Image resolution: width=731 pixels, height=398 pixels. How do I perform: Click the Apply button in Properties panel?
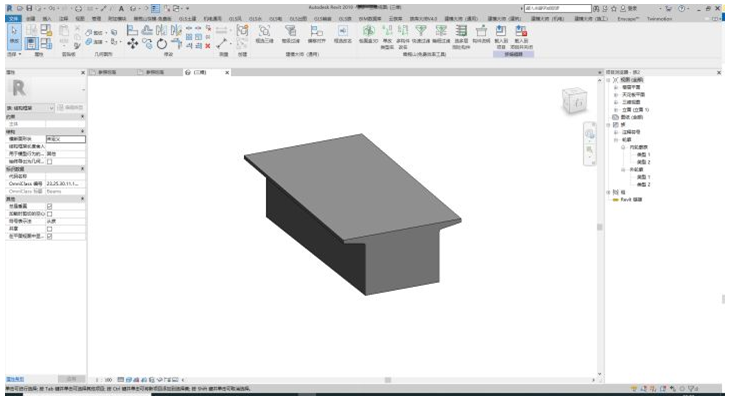tap(71, 379)
